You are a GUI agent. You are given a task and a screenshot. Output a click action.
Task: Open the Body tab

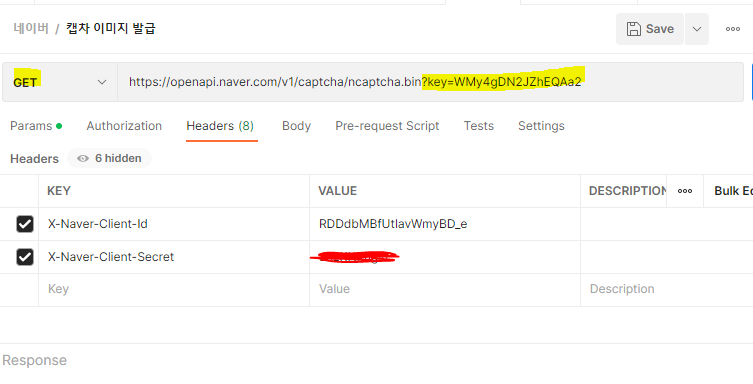click(296, 126)
